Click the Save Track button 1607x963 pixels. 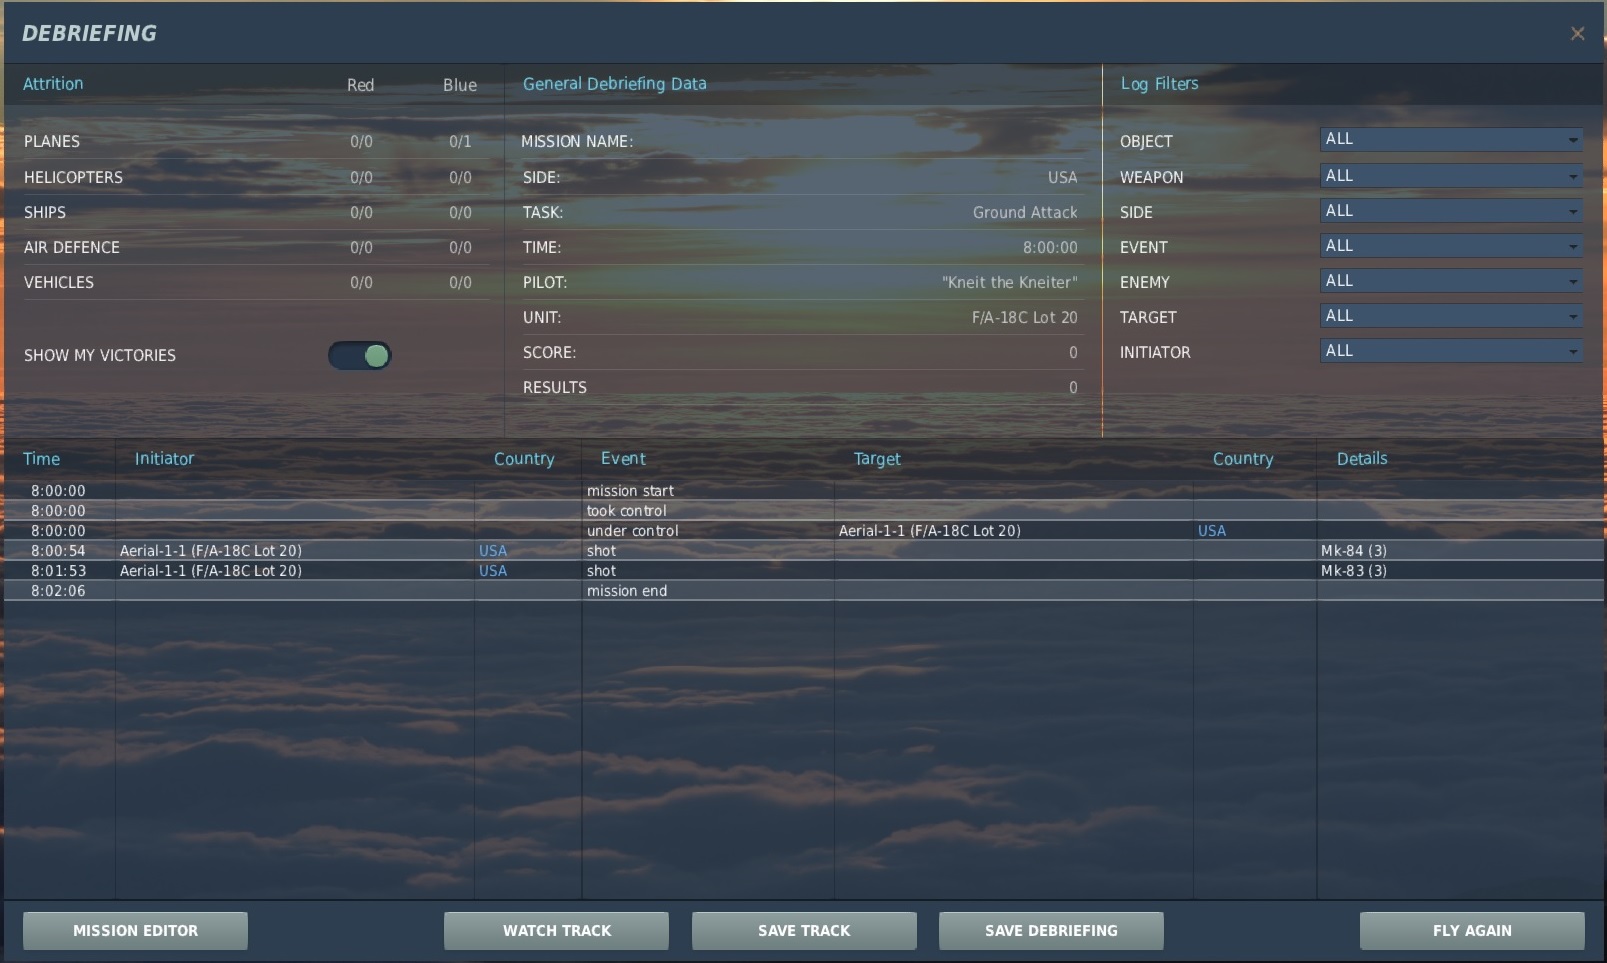tap(804, 930)
